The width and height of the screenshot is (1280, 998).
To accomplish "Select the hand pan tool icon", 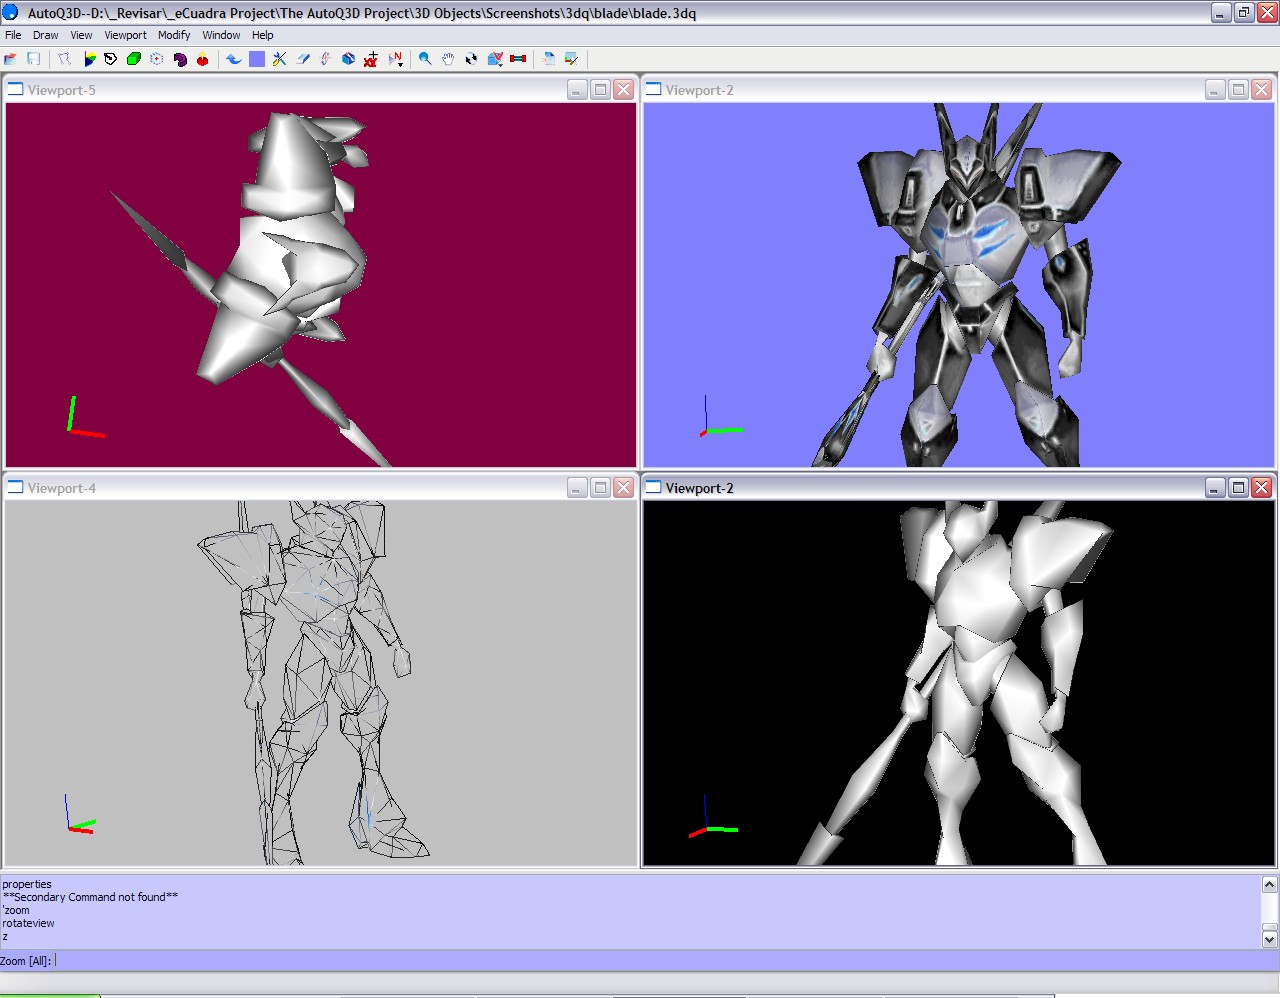I will point(448,59).
